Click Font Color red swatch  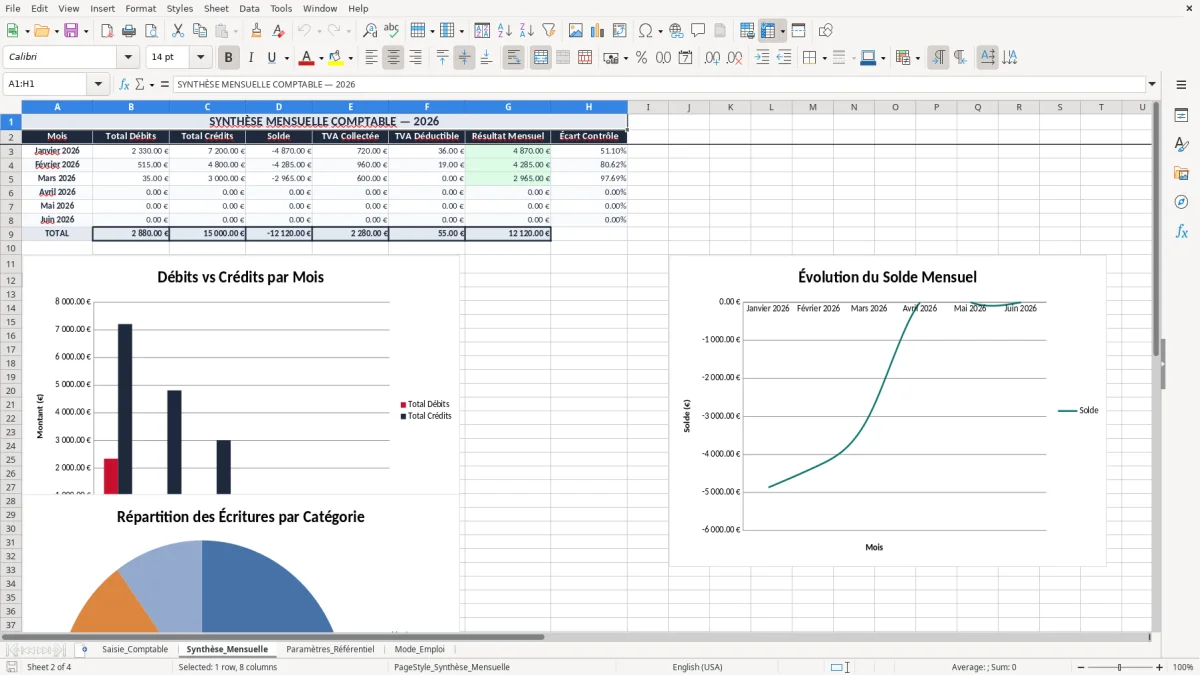point(306,58)
